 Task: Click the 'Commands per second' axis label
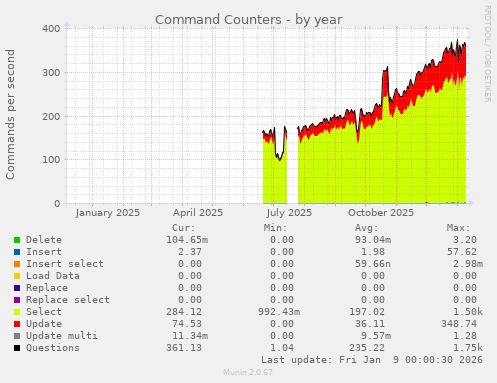pyautogui.click(x=10, y=114)
